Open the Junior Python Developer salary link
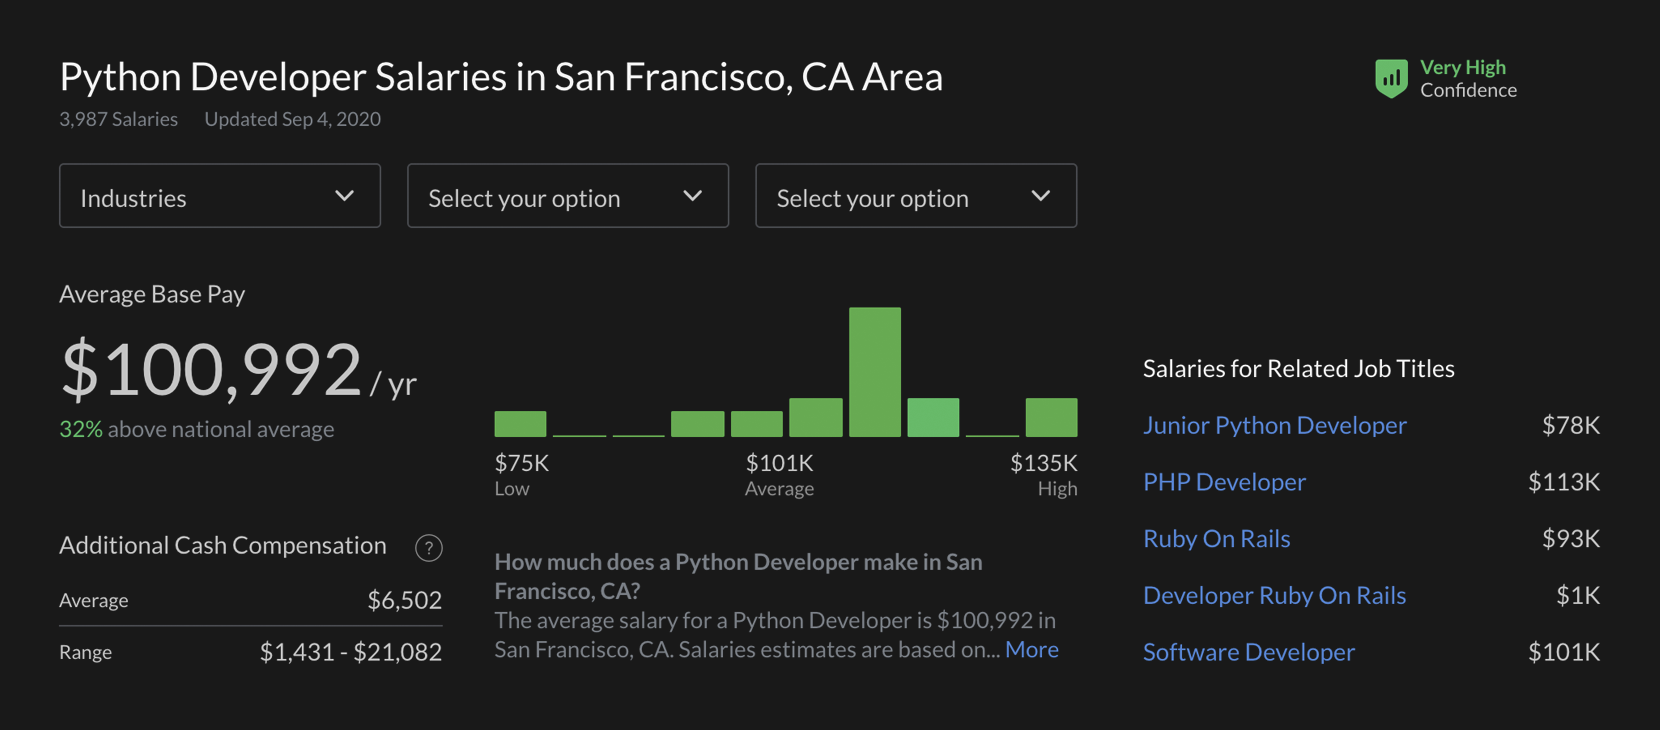The image size is (1660, 730). (x=1275, y=425)
